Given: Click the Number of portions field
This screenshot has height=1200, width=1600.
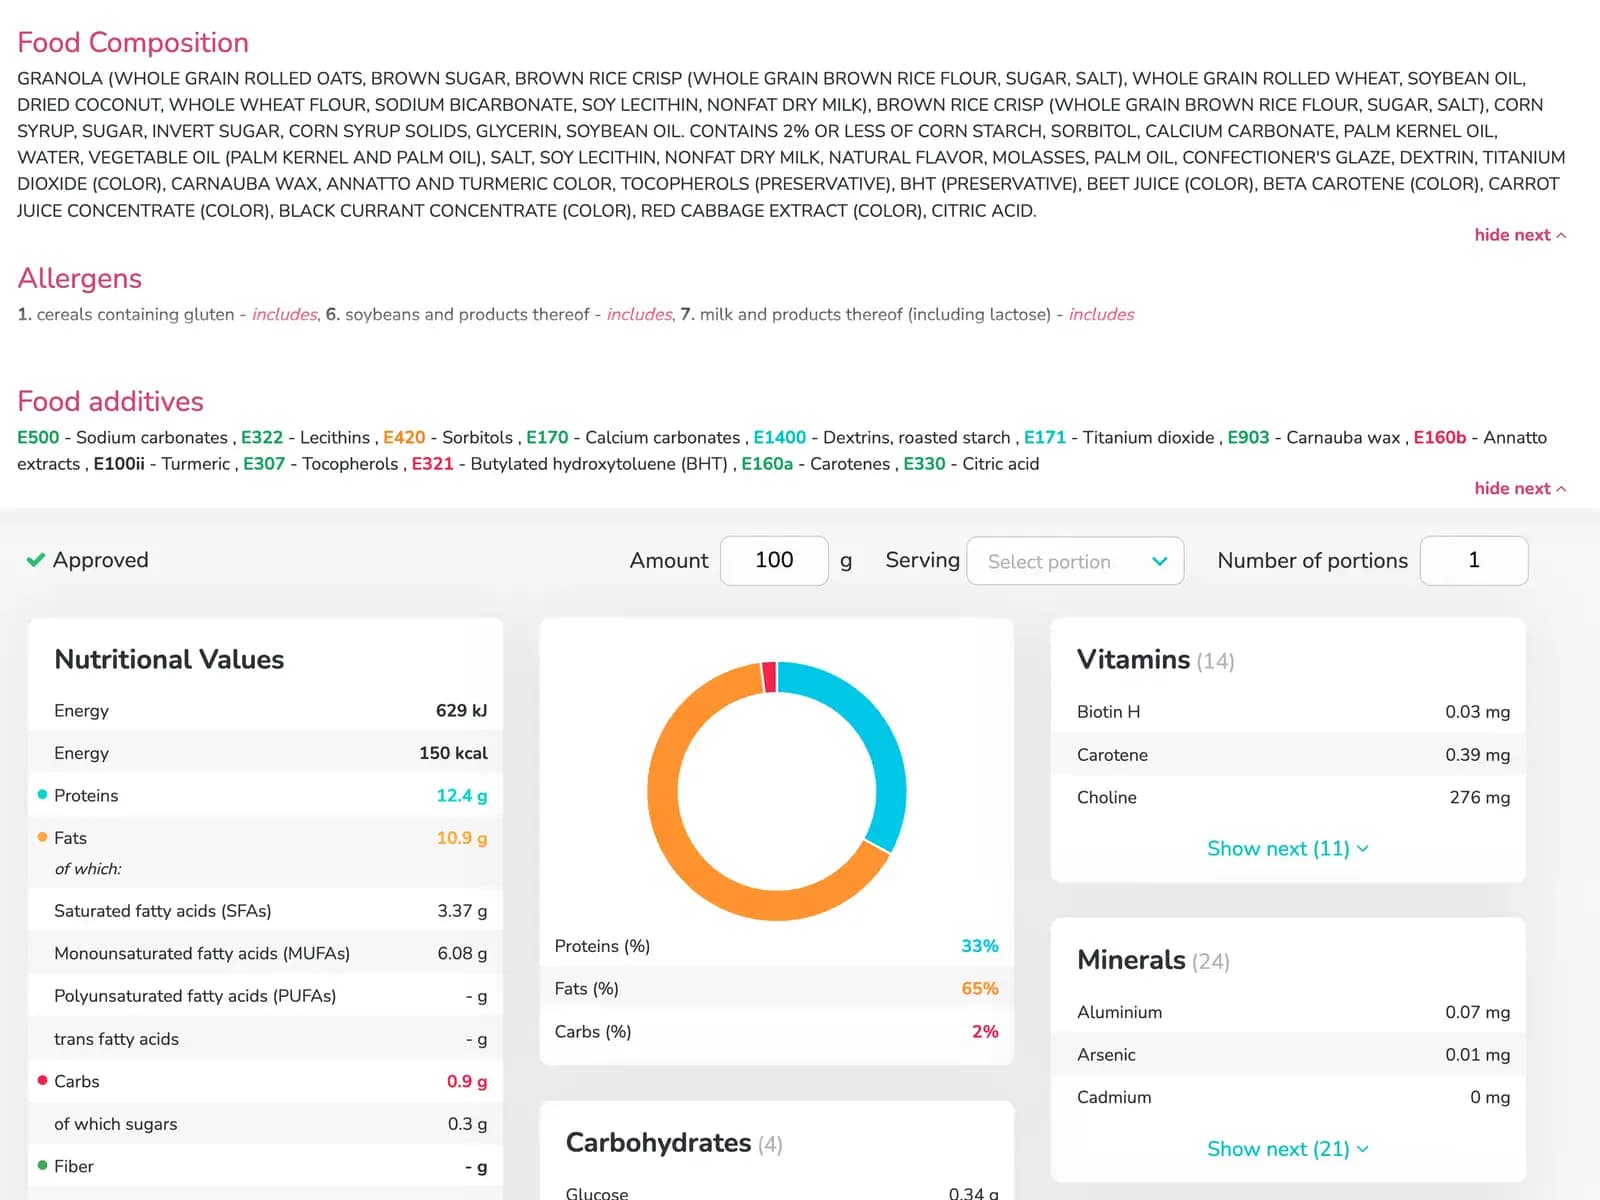Looking at the screenshot, I should click(1473, 560).
